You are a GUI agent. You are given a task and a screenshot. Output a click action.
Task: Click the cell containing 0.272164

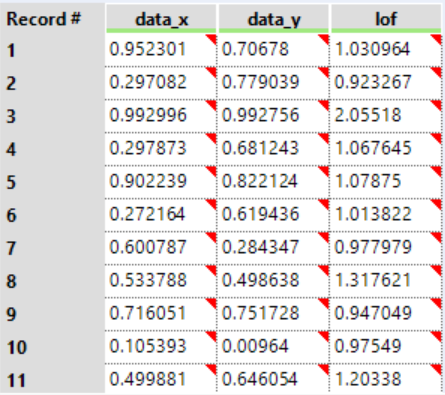click(x=161, y=215)
